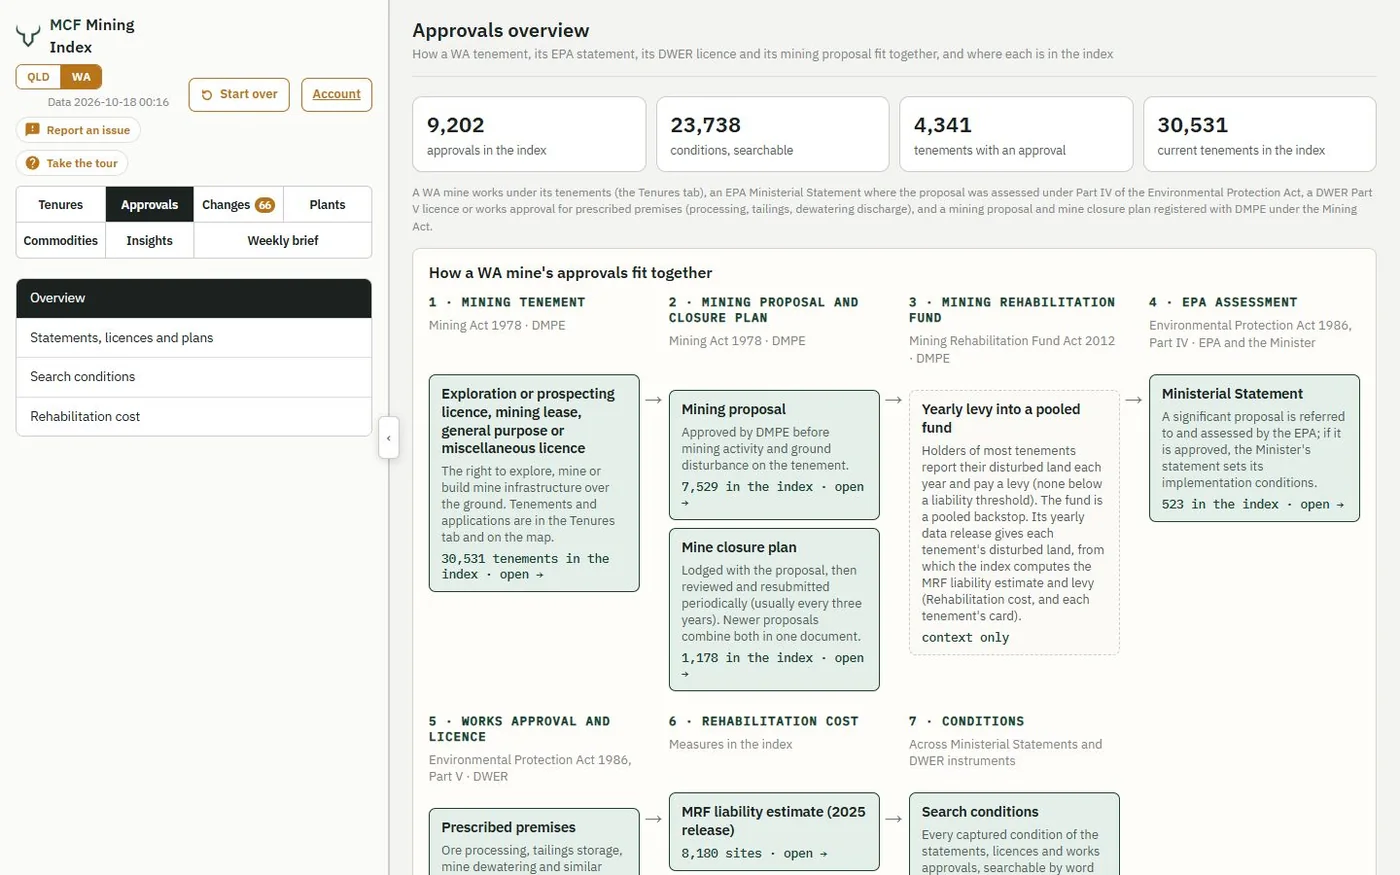Open Statements, licences and plans section

pyautogui.click(x=194, y=338)
